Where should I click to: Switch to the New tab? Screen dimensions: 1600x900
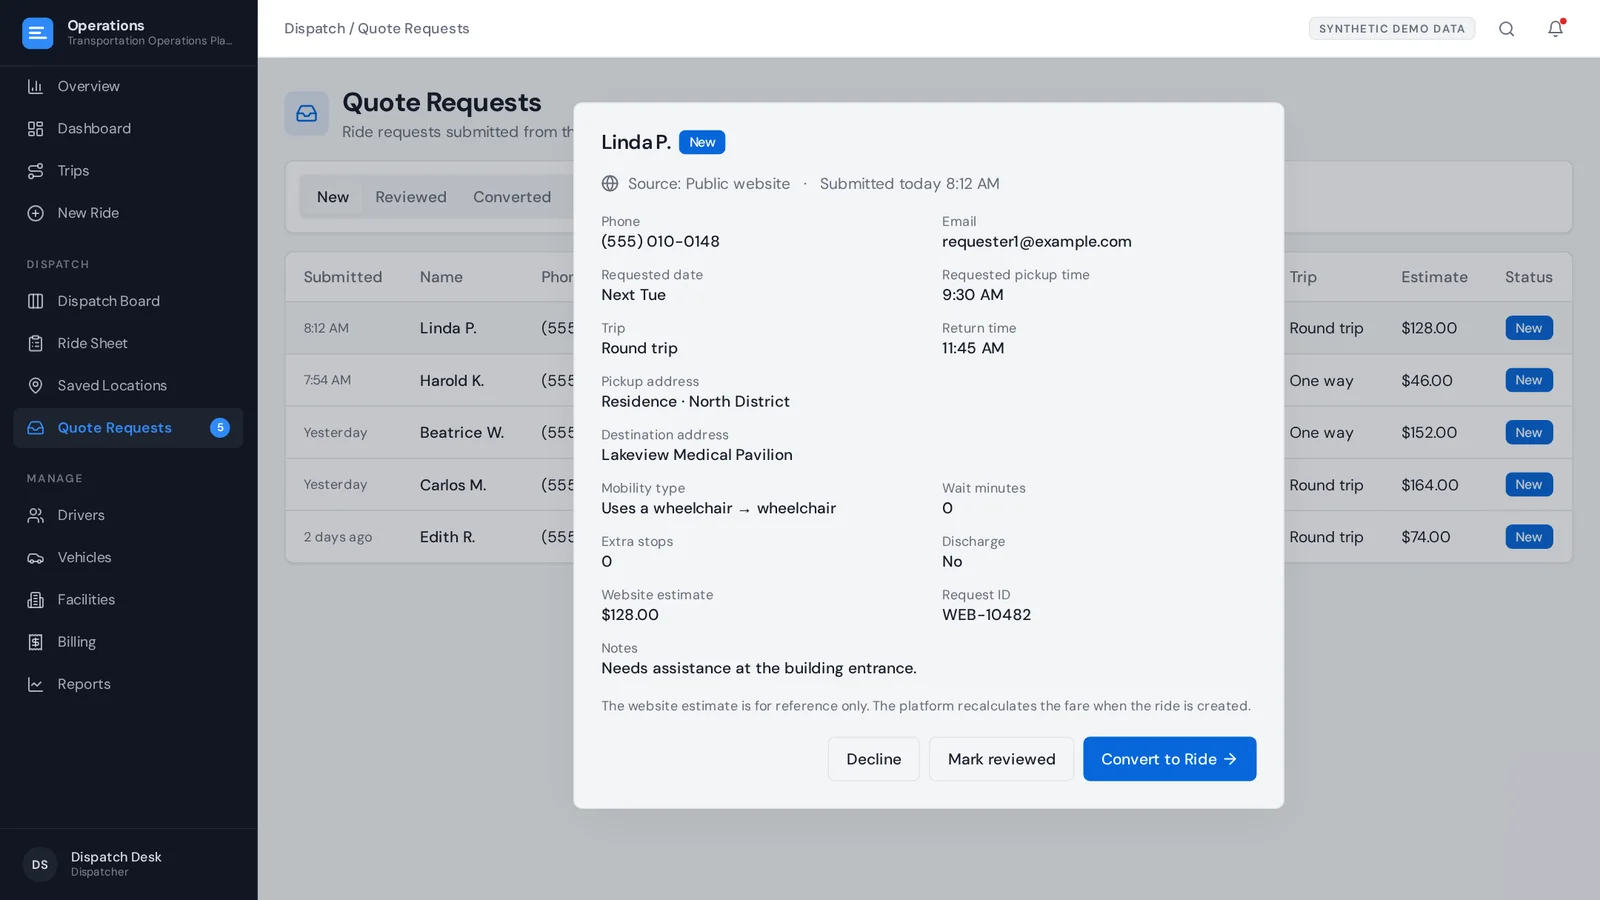click(x=333, y=197)
